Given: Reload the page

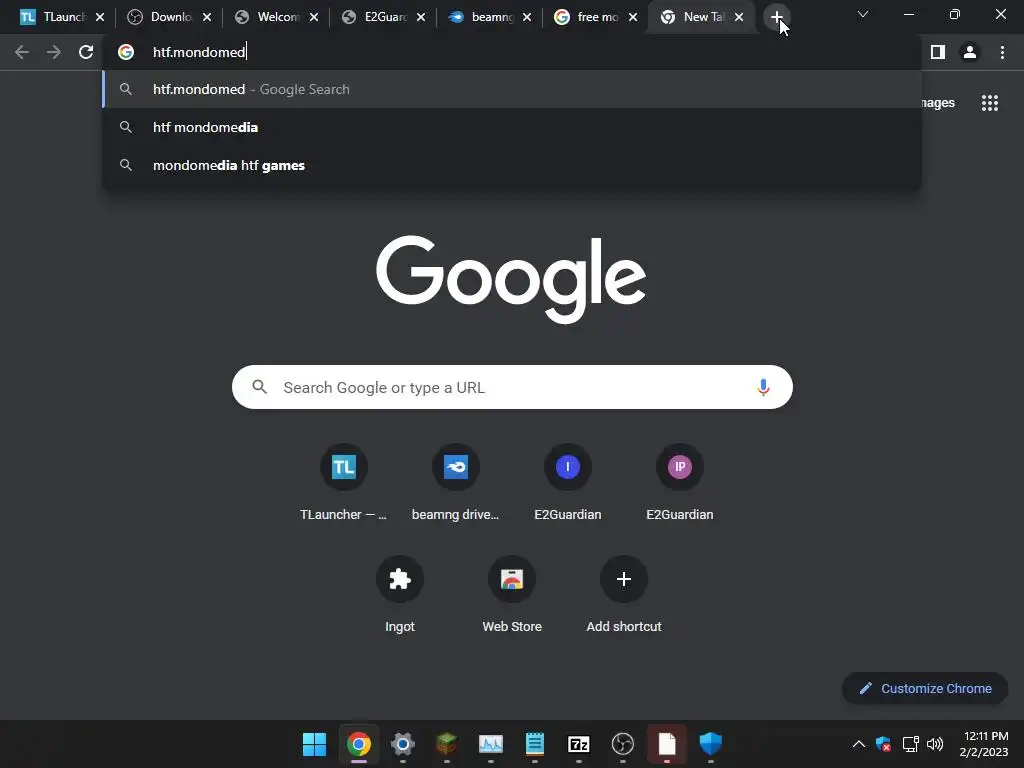Looking at the screenshot, I should (x=86, y=52).
